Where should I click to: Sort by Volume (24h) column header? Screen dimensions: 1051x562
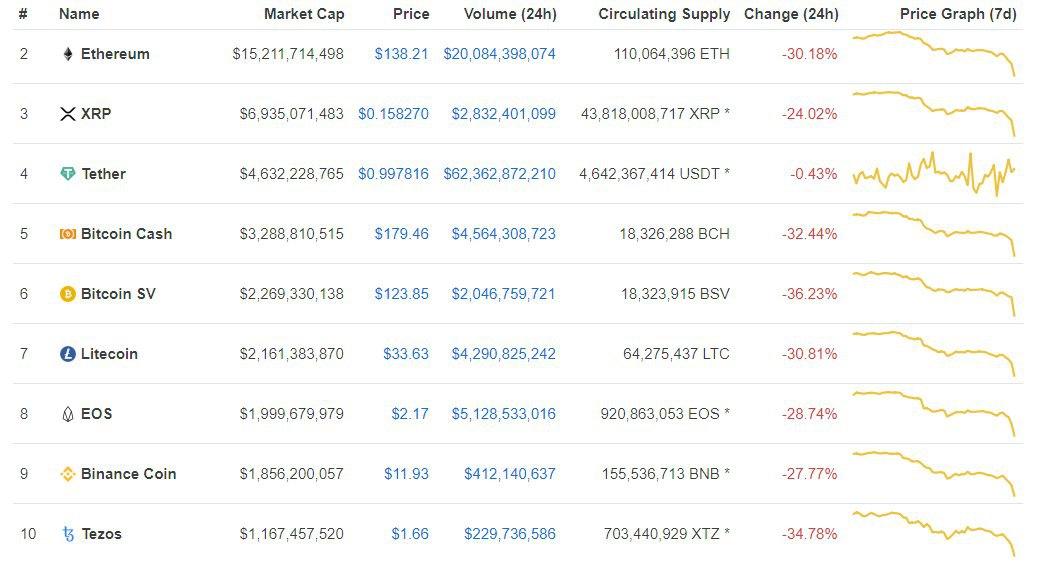510,14
